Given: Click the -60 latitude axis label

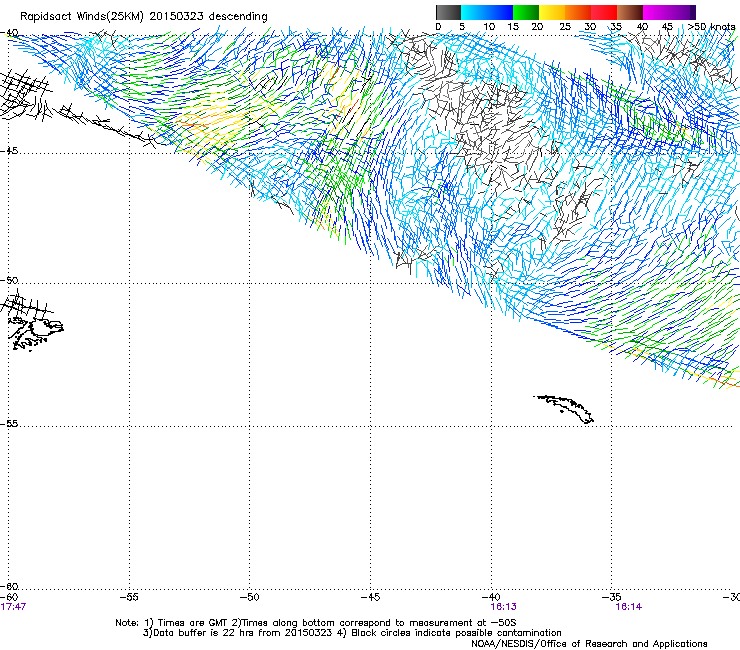Looking at the screenshot, I should pyautogui.click(x=9, y=587).
